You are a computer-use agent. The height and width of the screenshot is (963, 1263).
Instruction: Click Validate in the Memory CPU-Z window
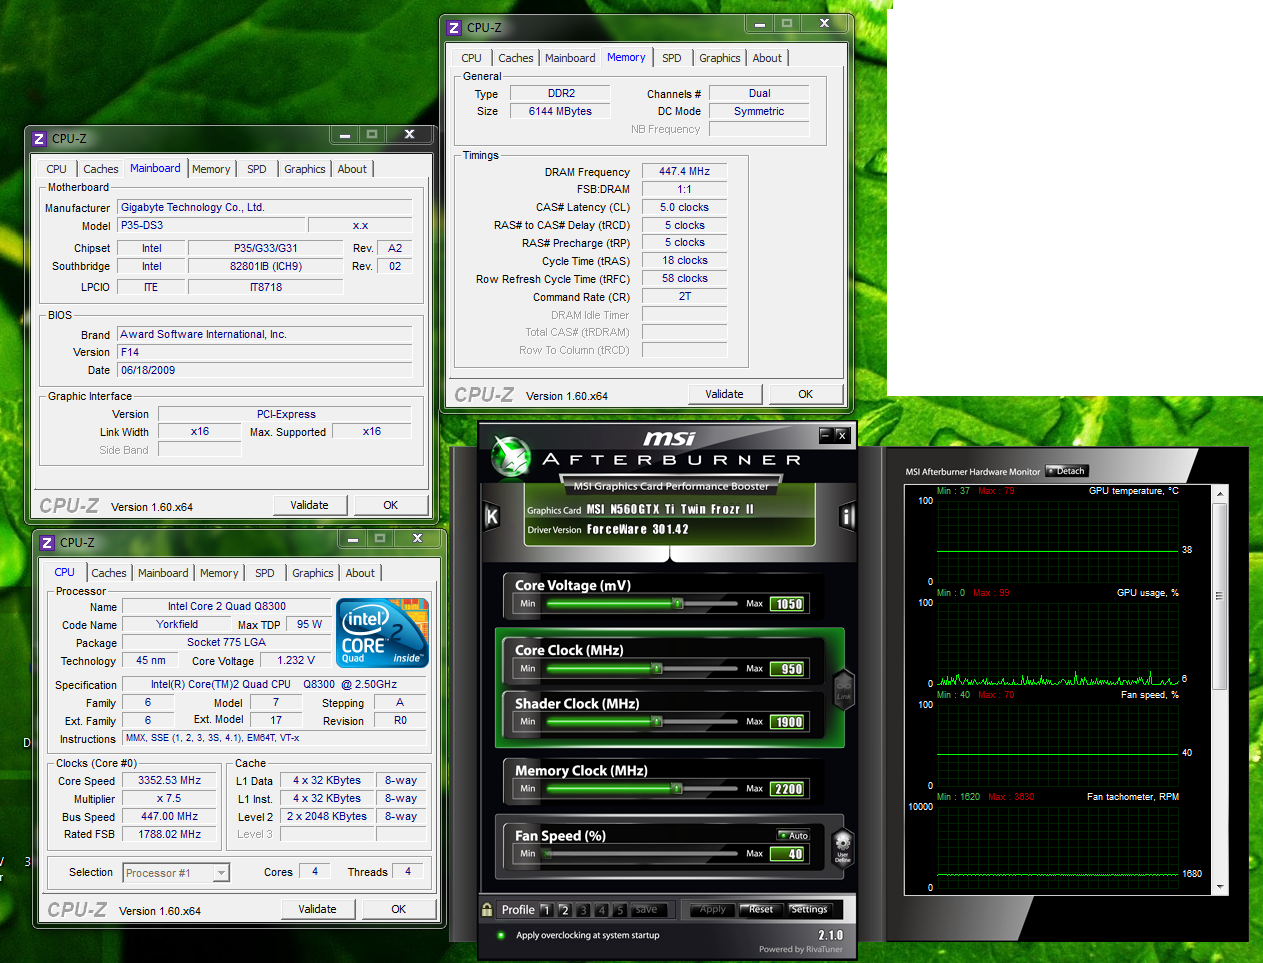724,394
